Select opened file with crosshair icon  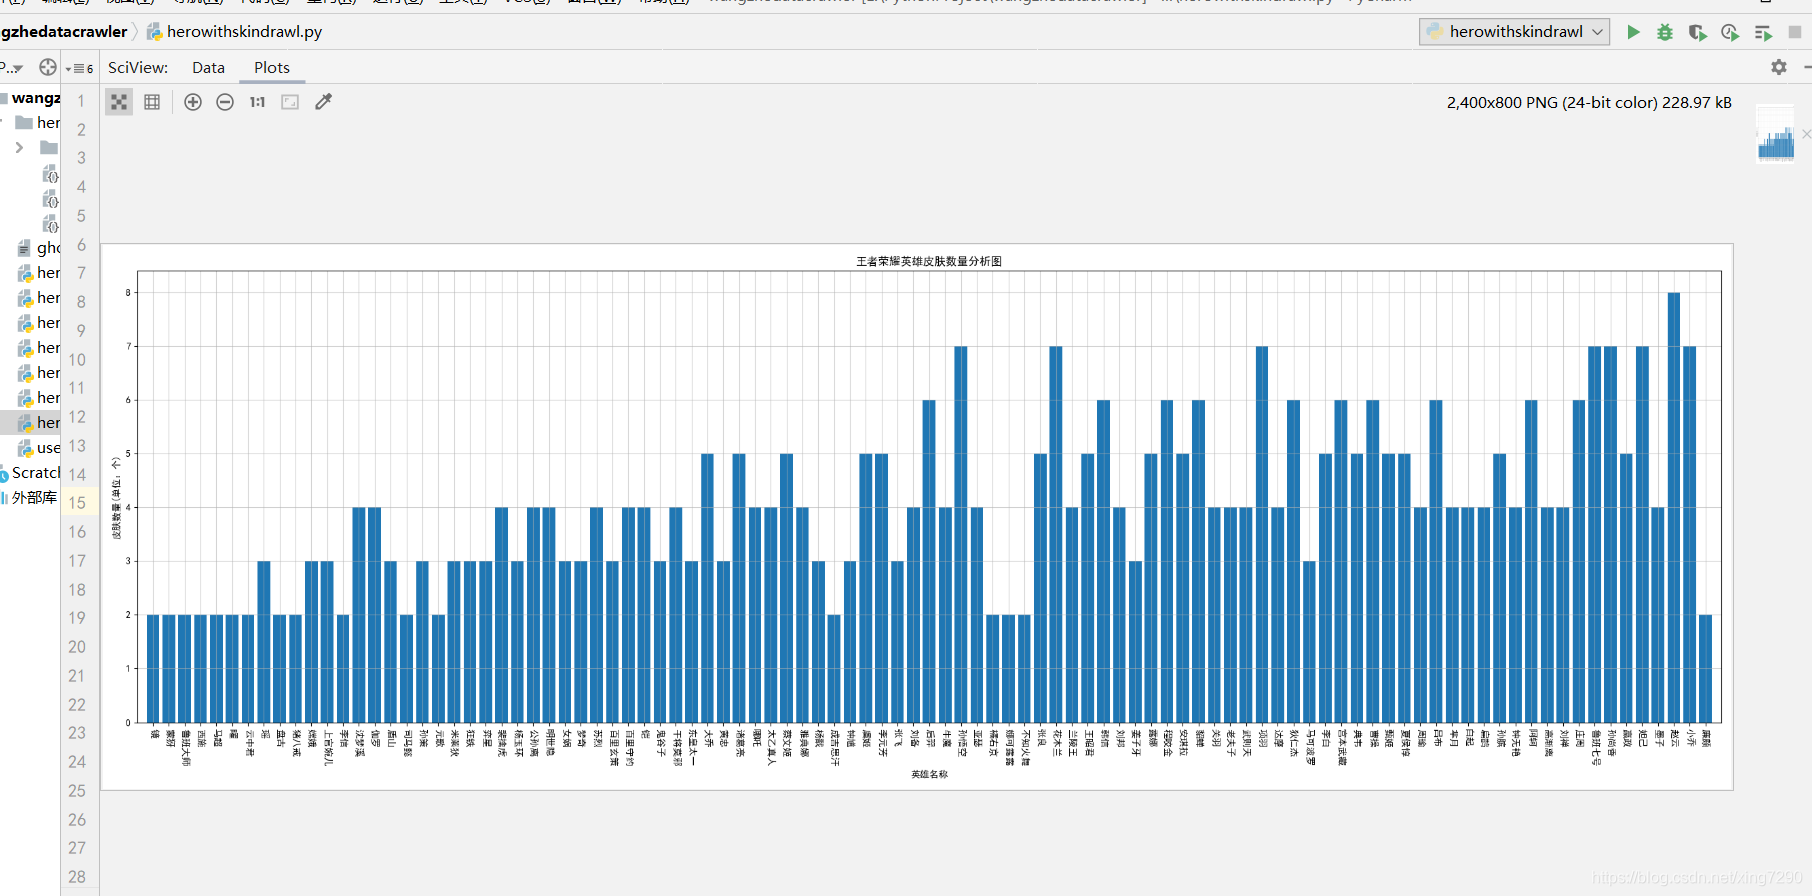(47, 67)
